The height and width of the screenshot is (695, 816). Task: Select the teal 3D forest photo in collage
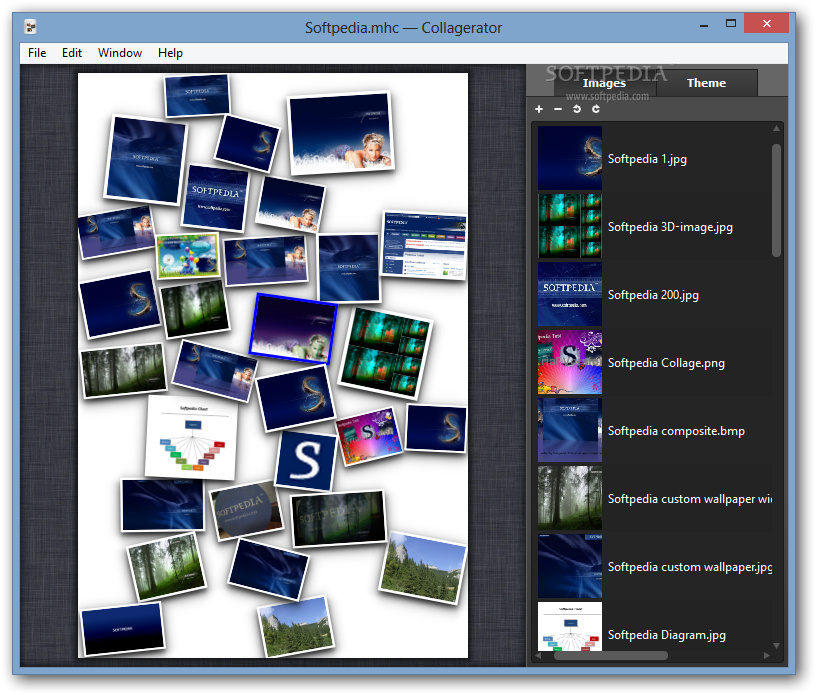[x=385, y=352]
